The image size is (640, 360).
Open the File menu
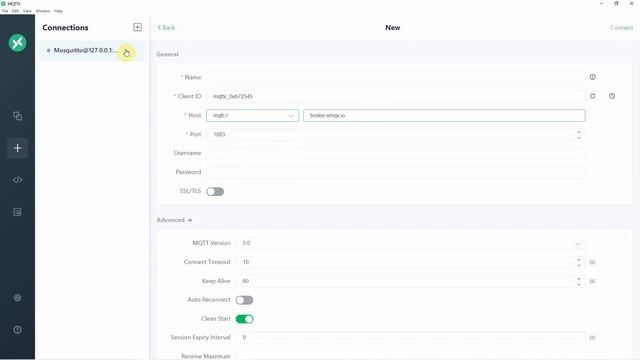pos(5,11)
